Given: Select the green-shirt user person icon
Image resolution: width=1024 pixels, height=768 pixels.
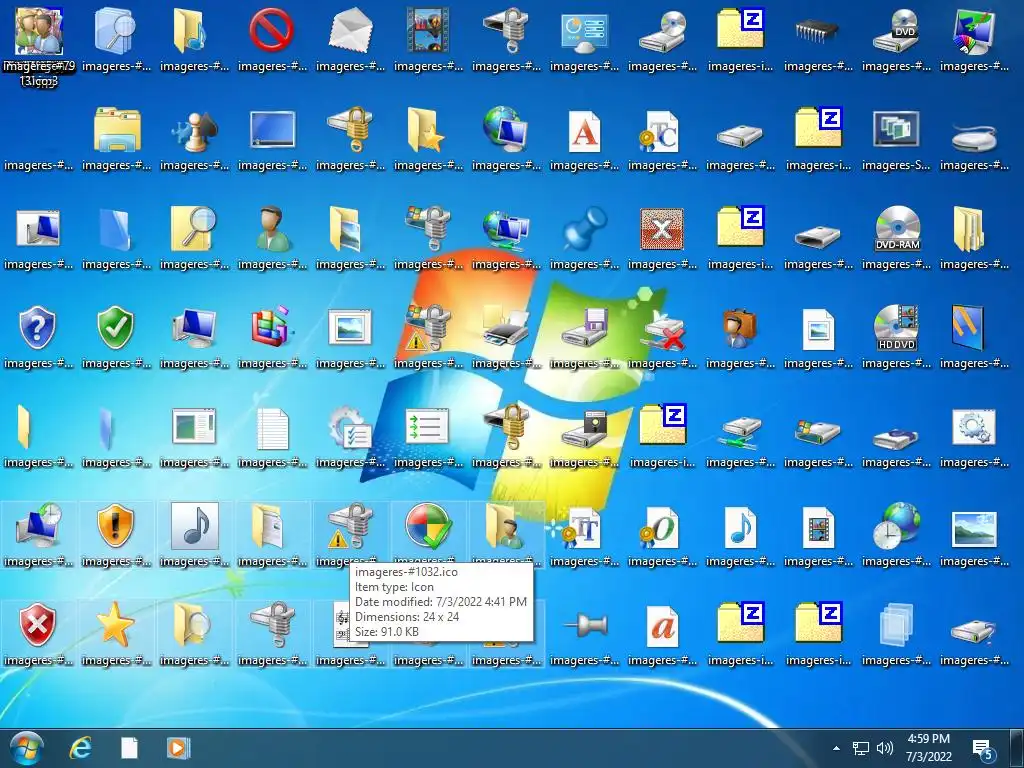Looking at the screenshot, I should point(272,229).
